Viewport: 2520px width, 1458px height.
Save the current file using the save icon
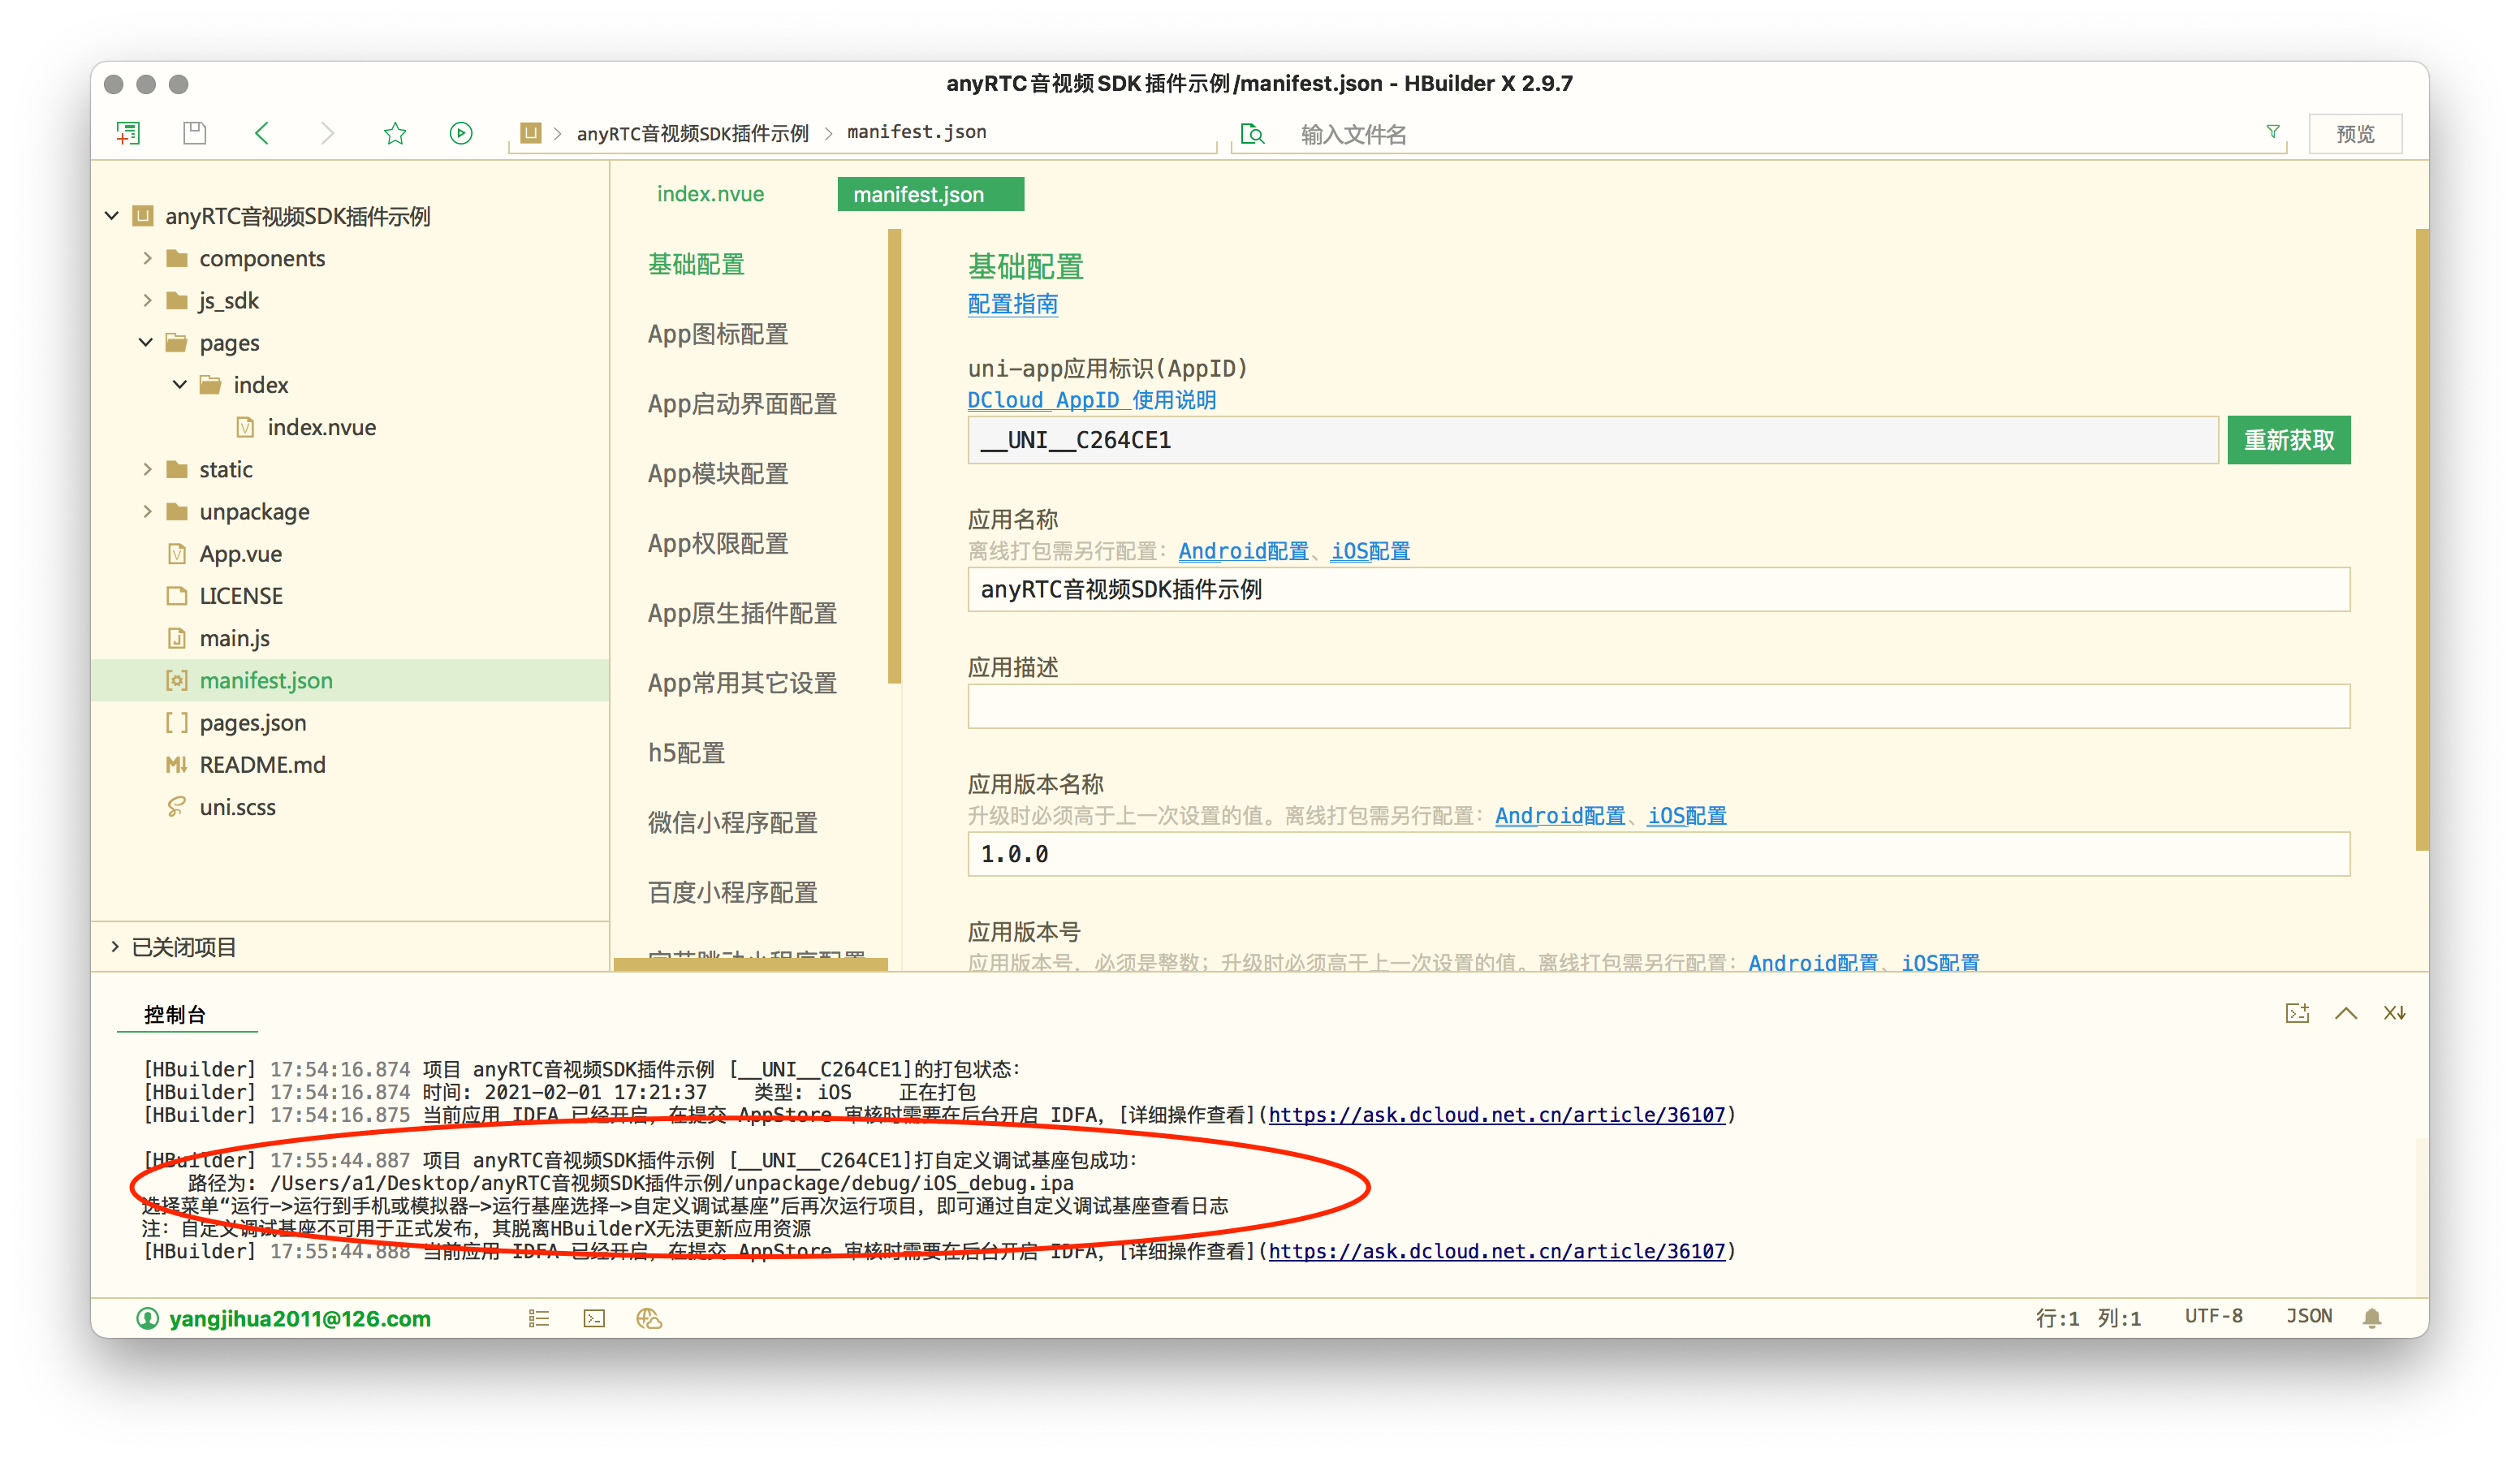[194, 132]
